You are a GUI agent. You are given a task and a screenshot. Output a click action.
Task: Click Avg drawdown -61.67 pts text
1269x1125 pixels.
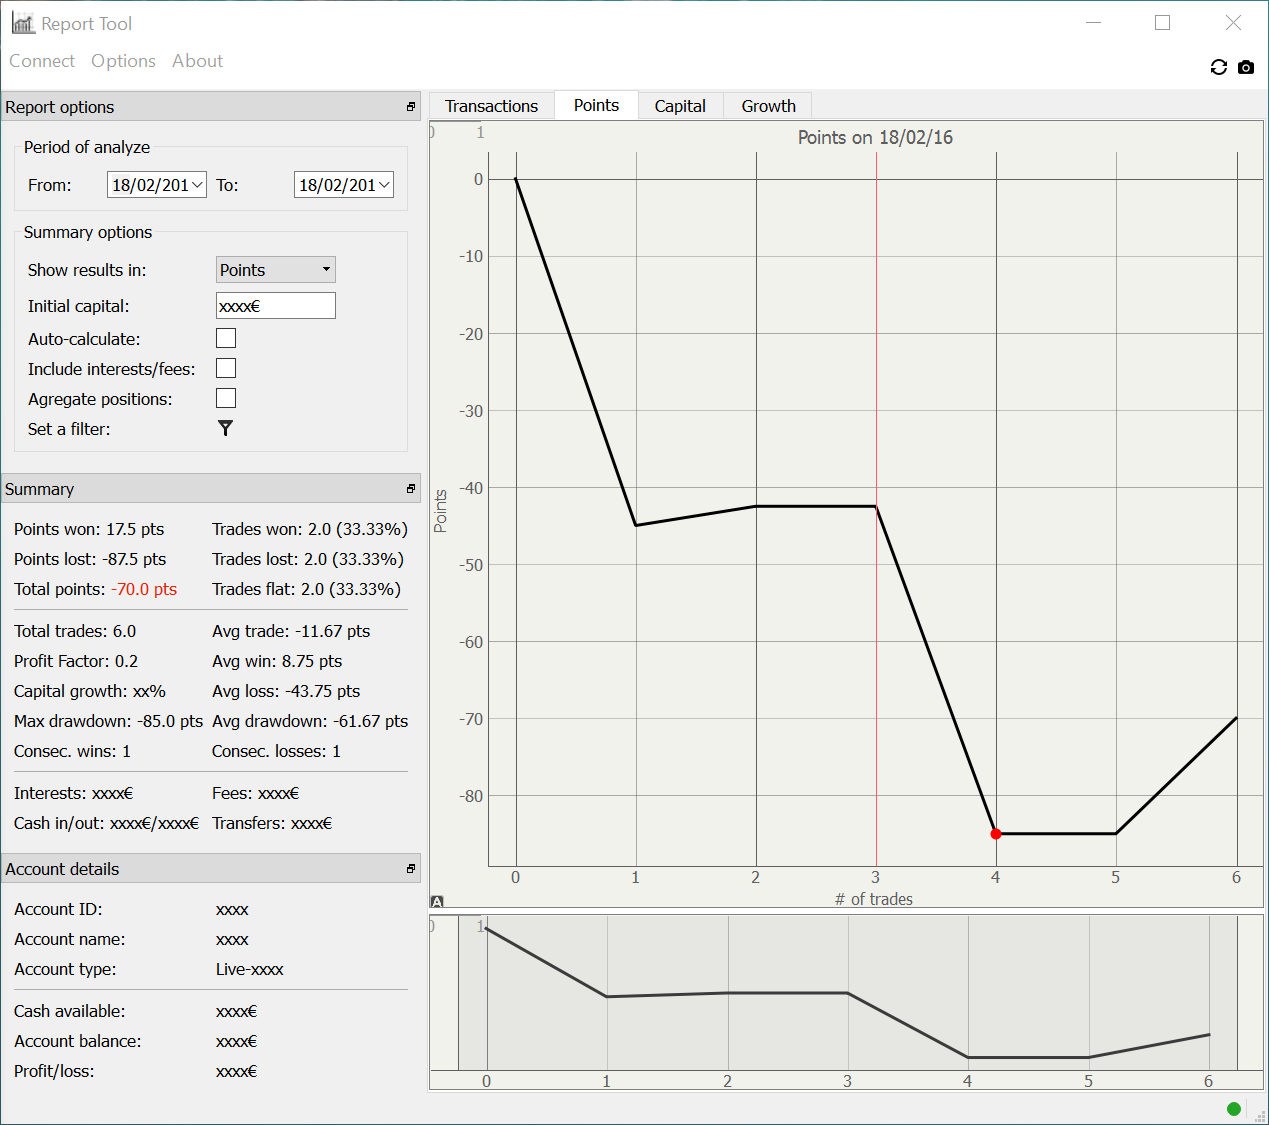(x=310, y=721)
